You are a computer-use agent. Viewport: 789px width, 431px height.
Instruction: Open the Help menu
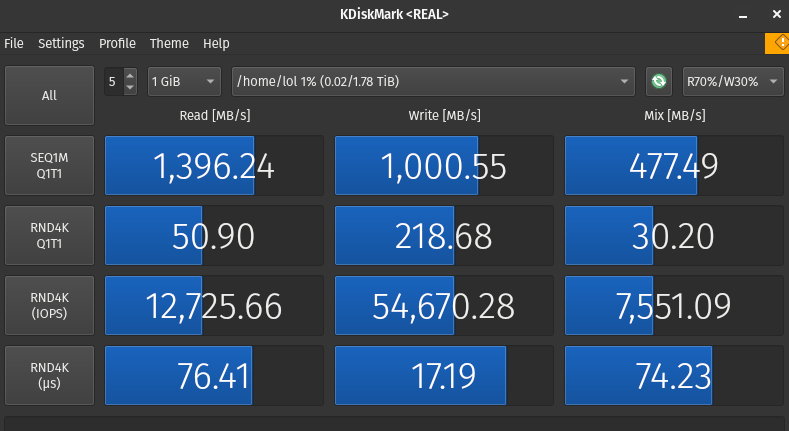pyautogui.click(x=216, y=44)
